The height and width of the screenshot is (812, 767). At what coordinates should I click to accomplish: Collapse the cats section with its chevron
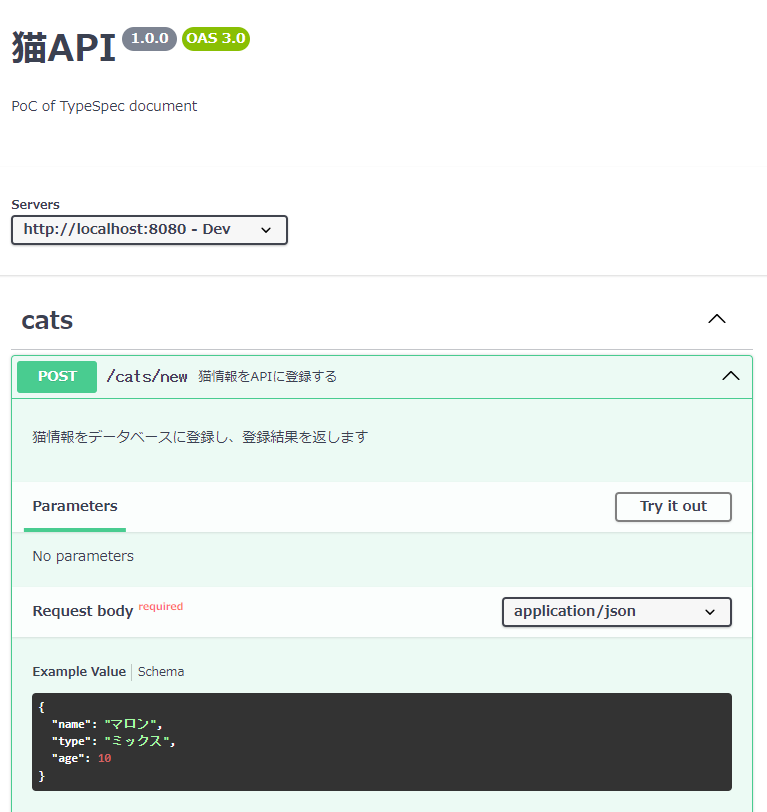pyautogui.click(x=716, y=318)
